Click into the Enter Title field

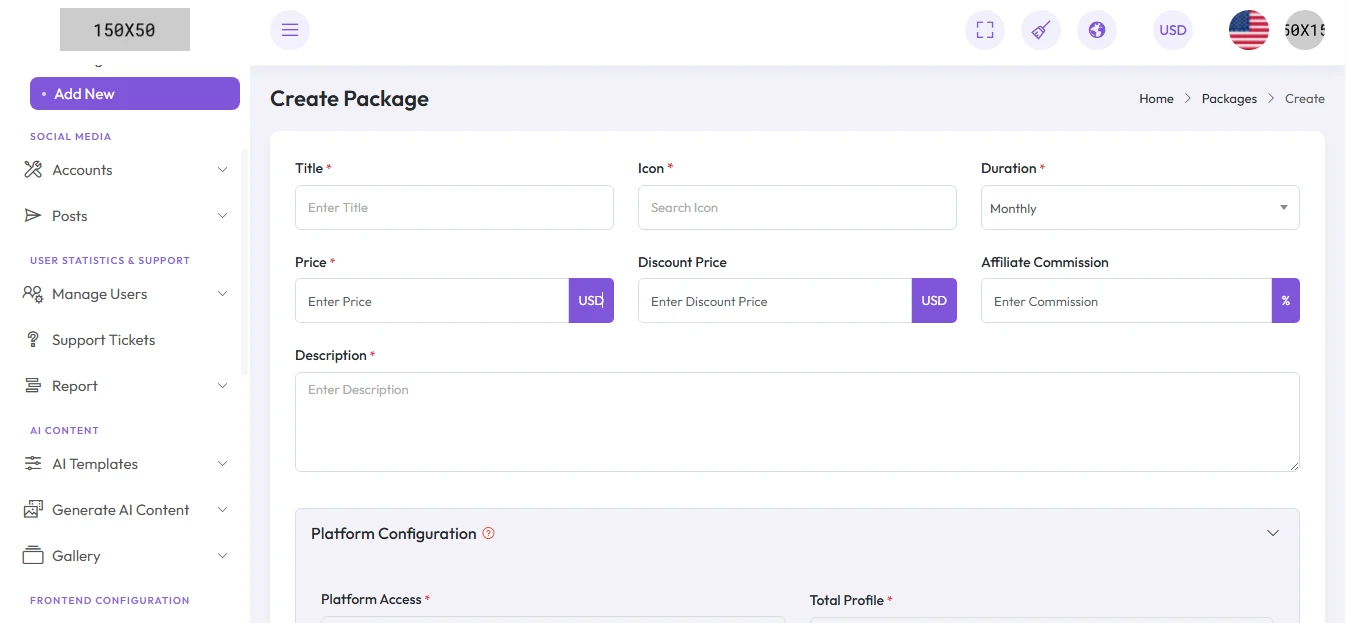click(454, 208)
